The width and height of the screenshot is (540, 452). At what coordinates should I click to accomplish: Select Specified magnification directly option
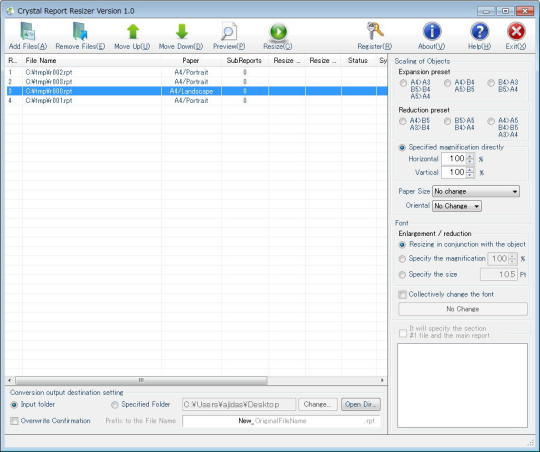[402, 147]
